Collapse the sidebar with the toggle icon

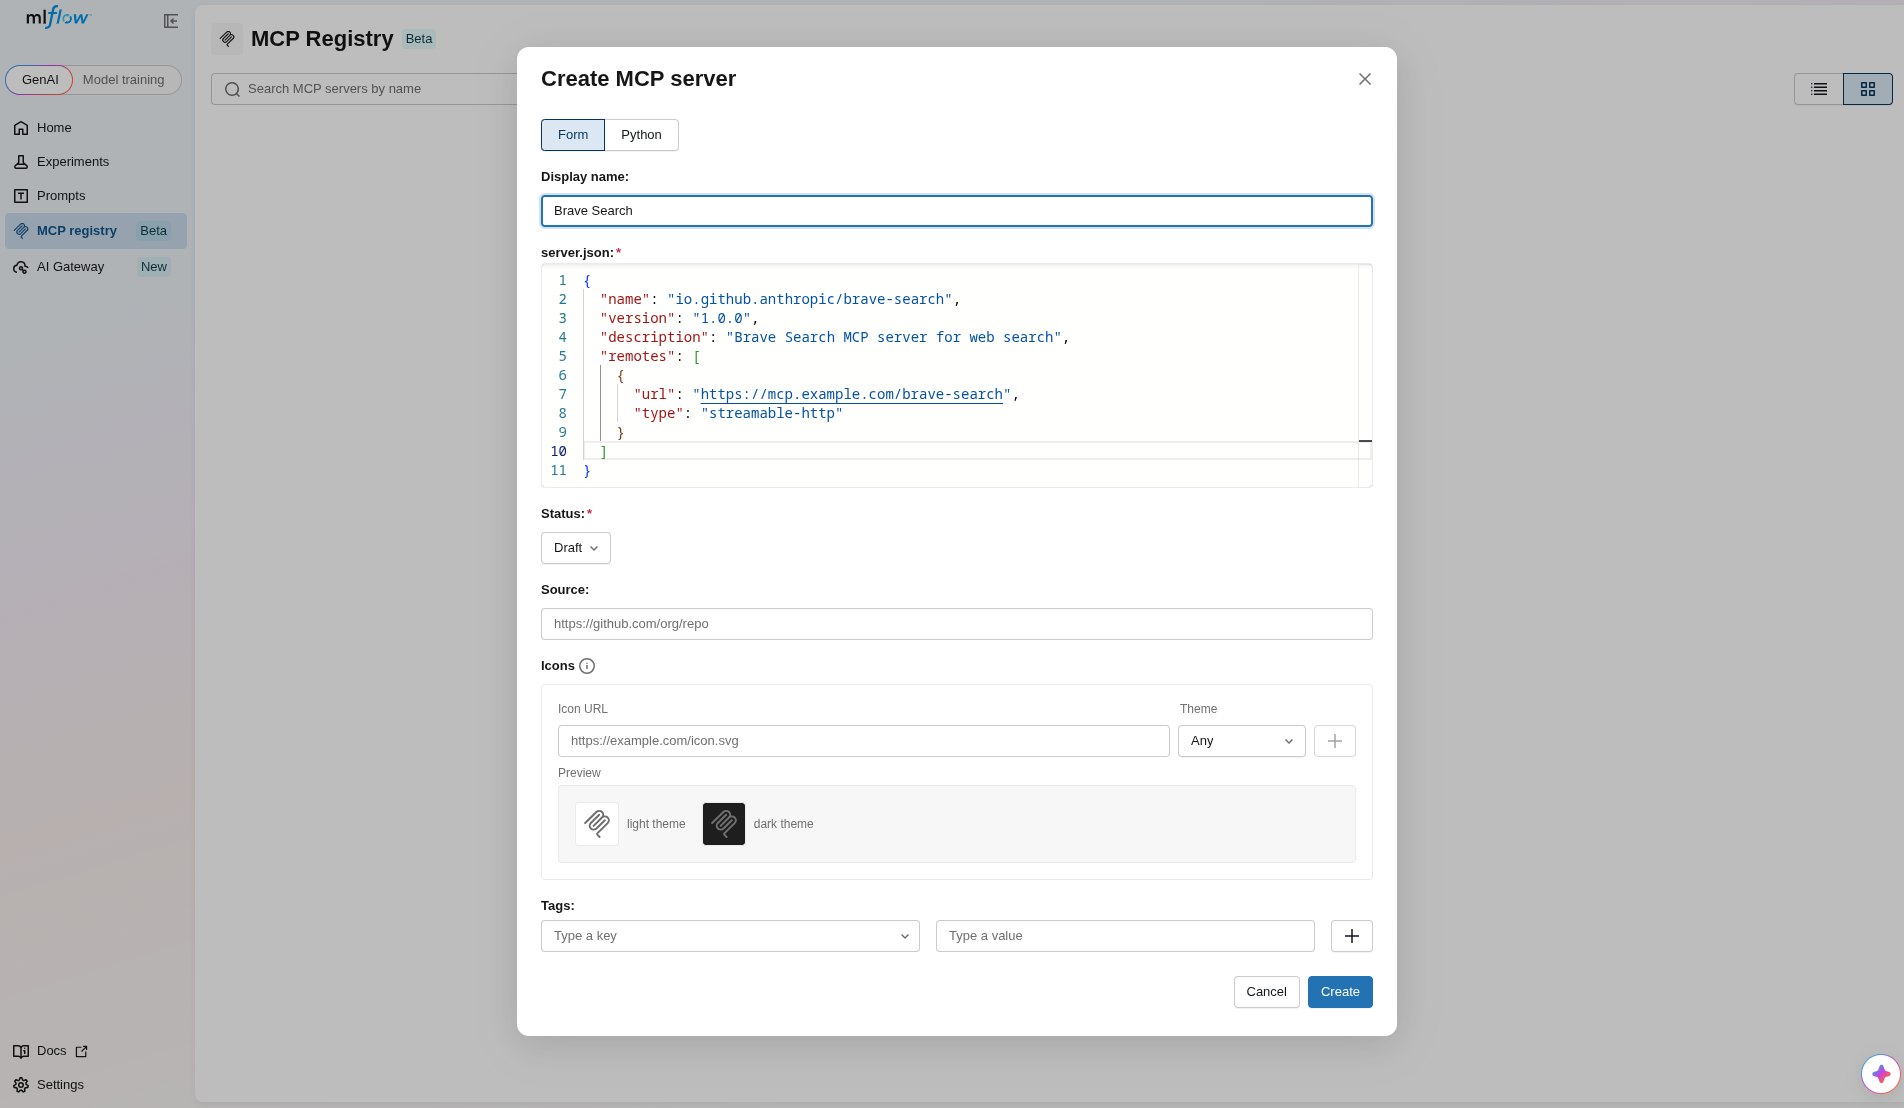[x=171, y=21]
